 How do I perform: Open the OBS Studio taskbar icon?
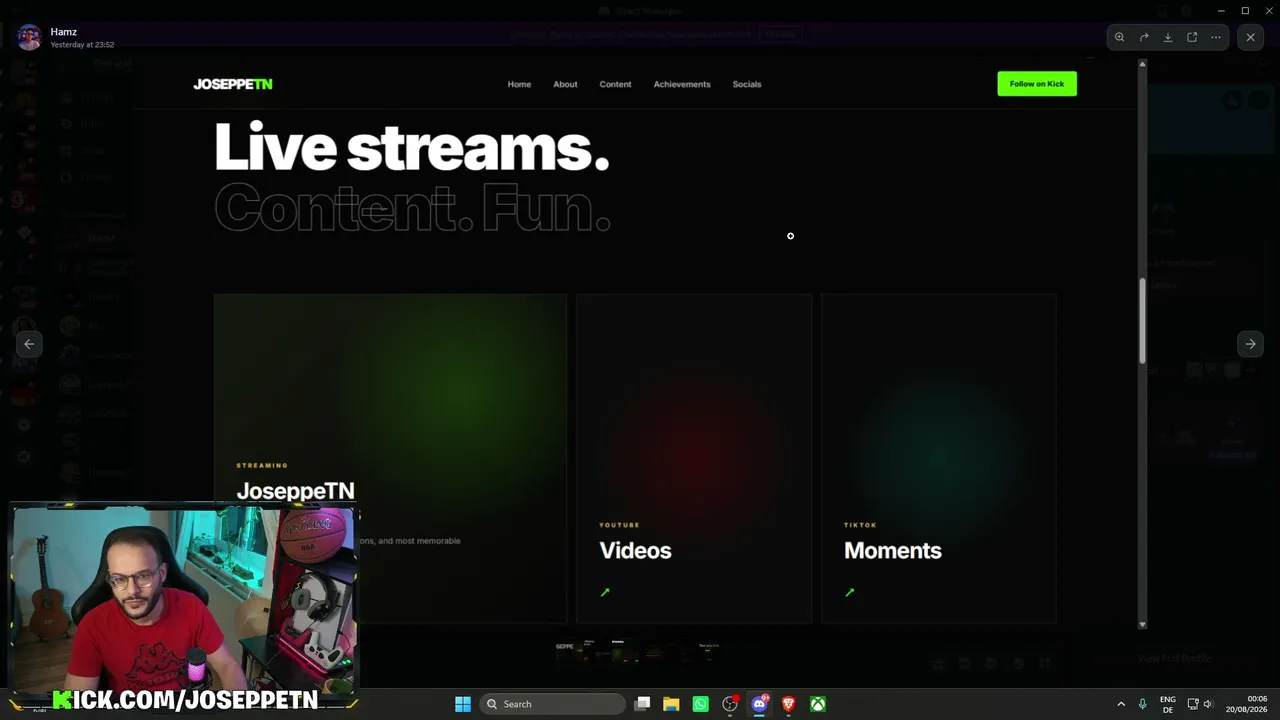tap(730, 704)
